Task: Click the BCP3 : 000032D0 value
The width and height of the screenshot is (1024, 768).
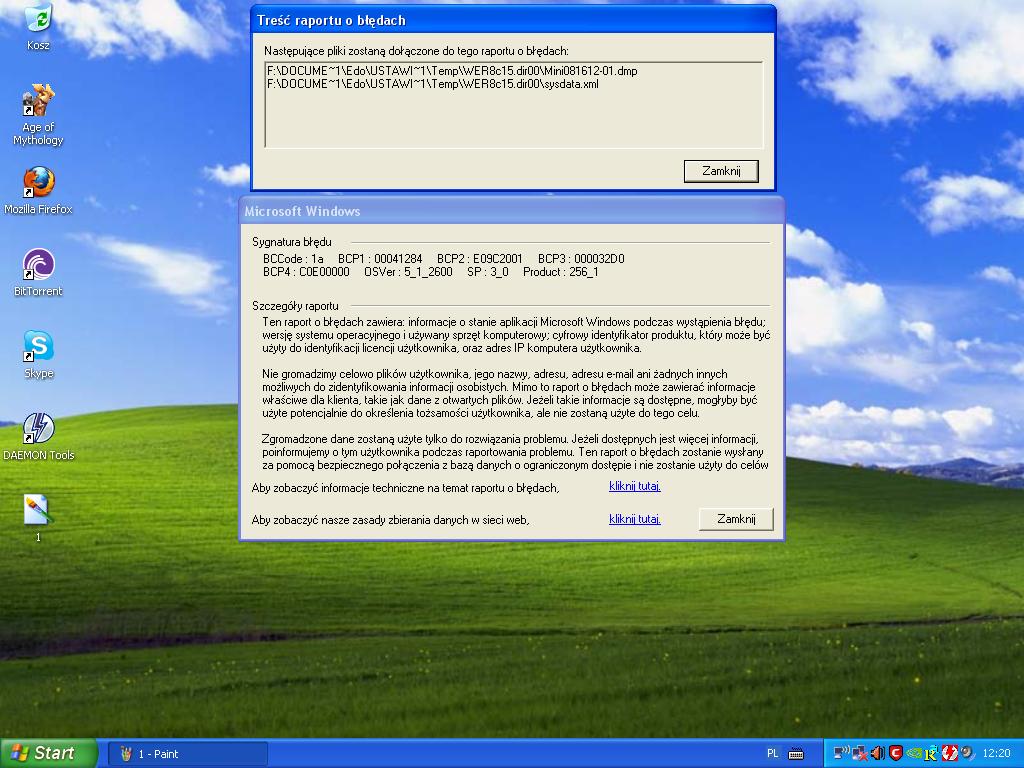Action: tap(581, 259)
